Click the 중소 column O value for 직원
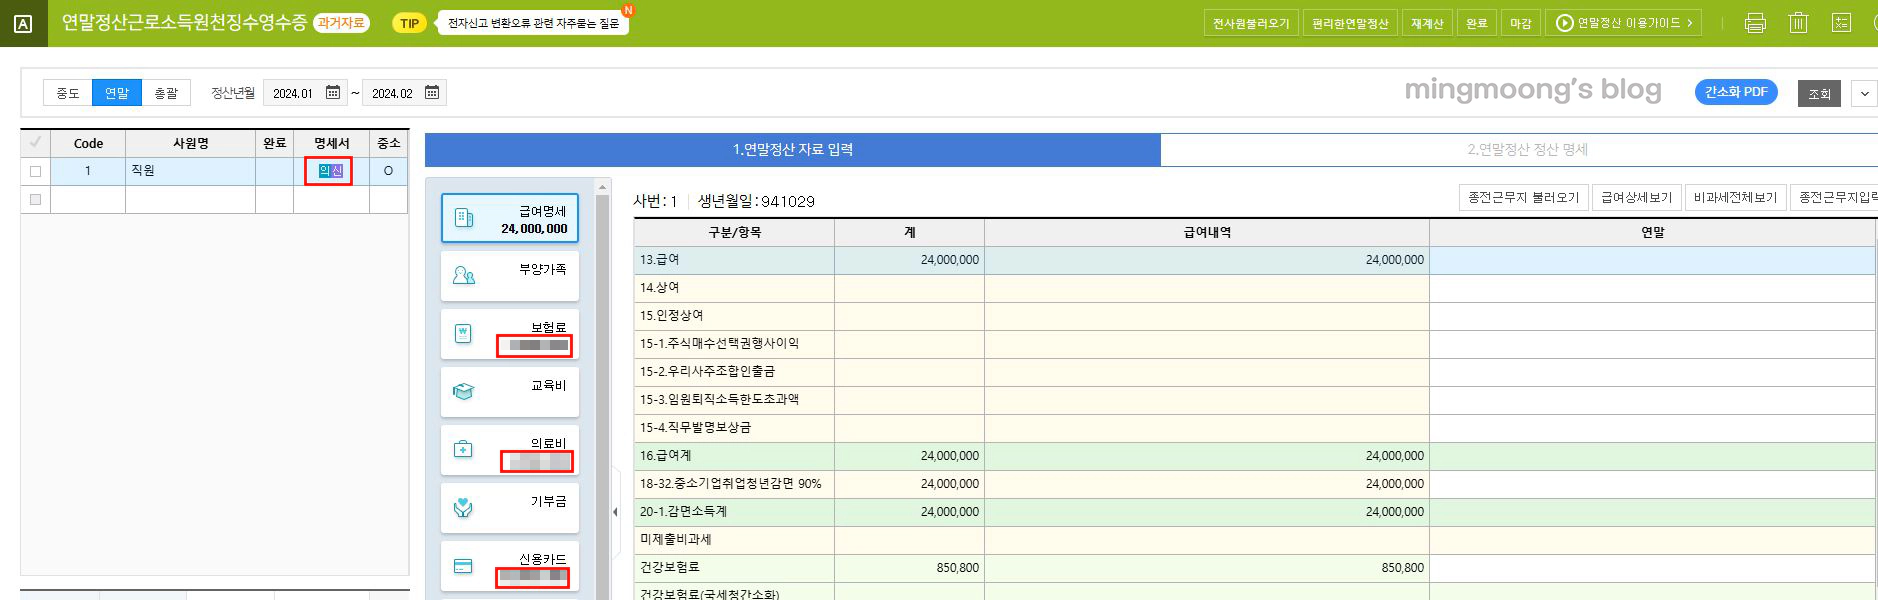Viewport: 1878px width, 600px height. point(388,171)
